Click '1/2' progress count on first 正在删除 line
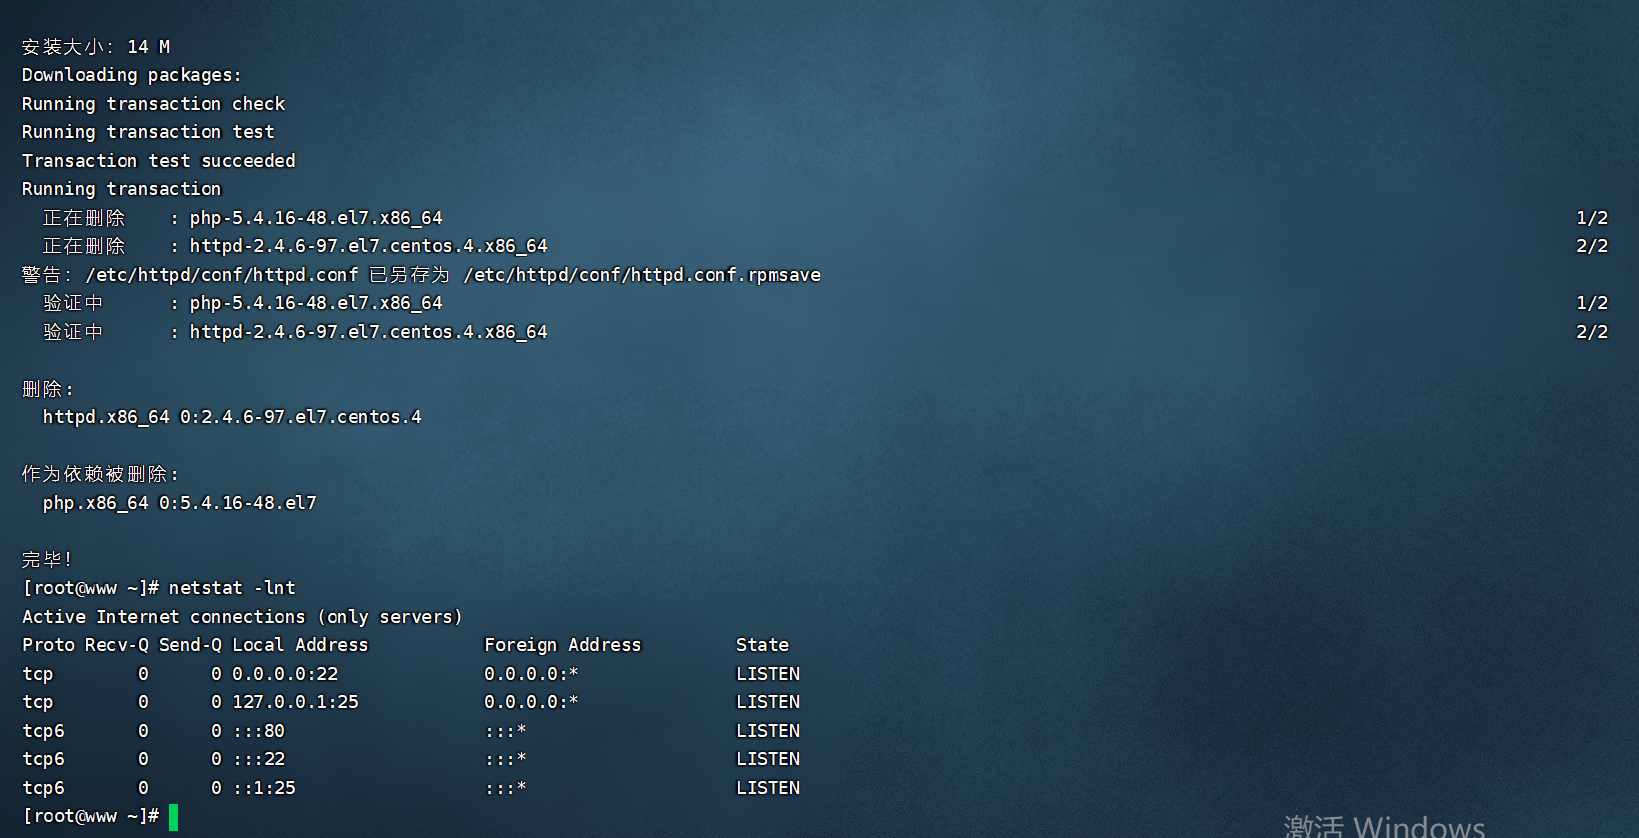The image size is (1639, 838). pyautogui.click(x=1592, y=218)
